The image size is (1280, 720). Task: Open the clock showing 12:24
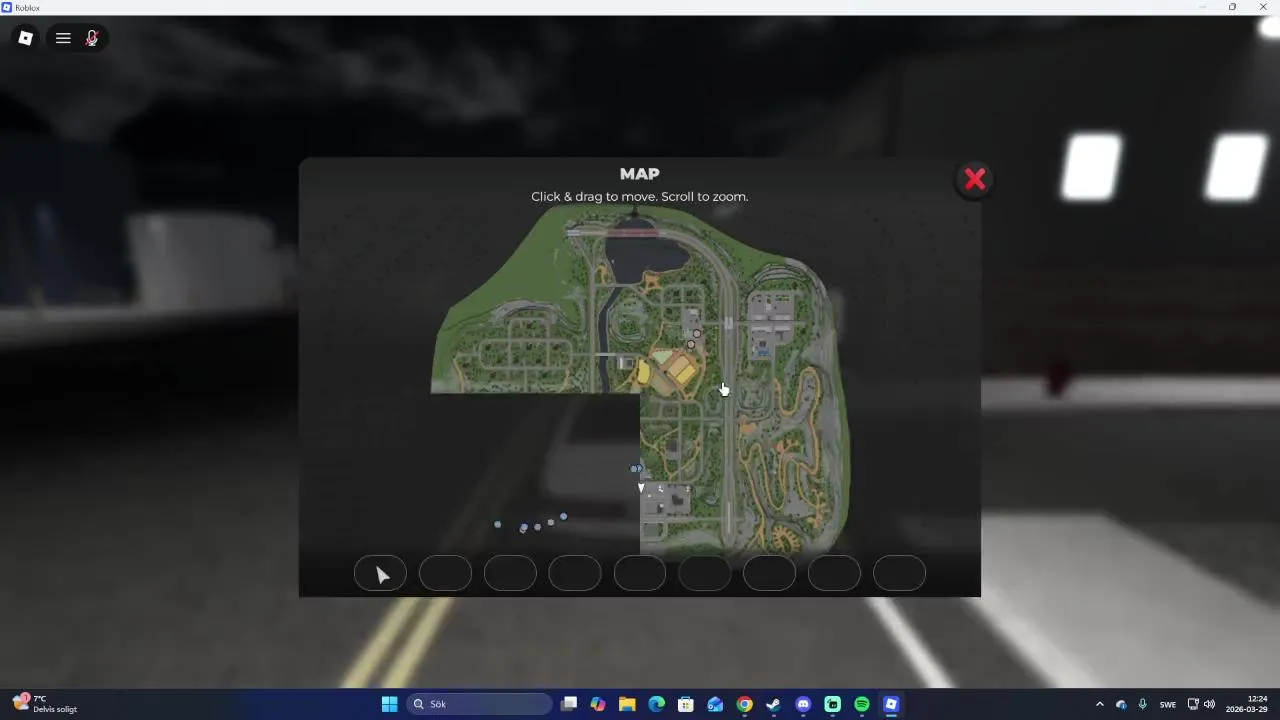pyautogui.click(x=1248, y=704)
